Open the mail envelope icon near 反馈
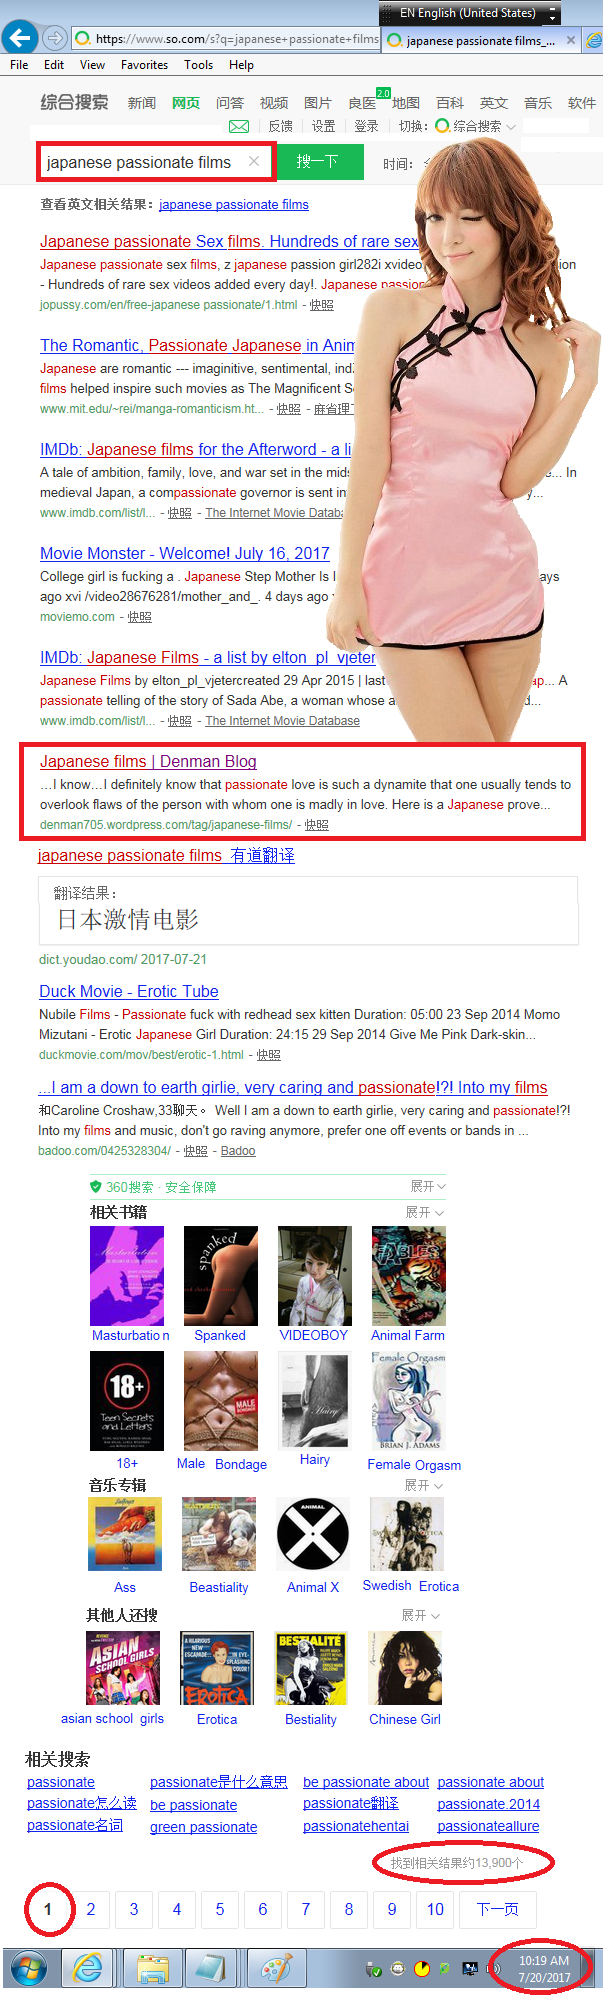The image size is (603, 2000). point(239,126)
